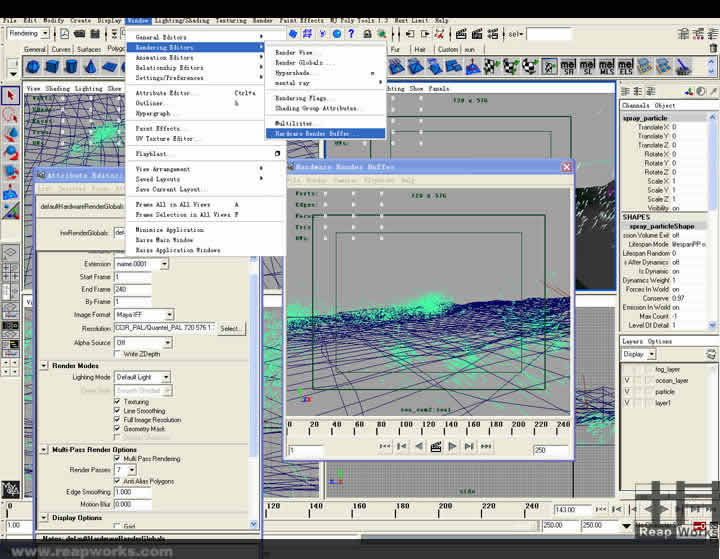This screenshot has height=559, width=720.
Task: Open render view clapperboard icon in toolbar
Action: pos(461,34)
